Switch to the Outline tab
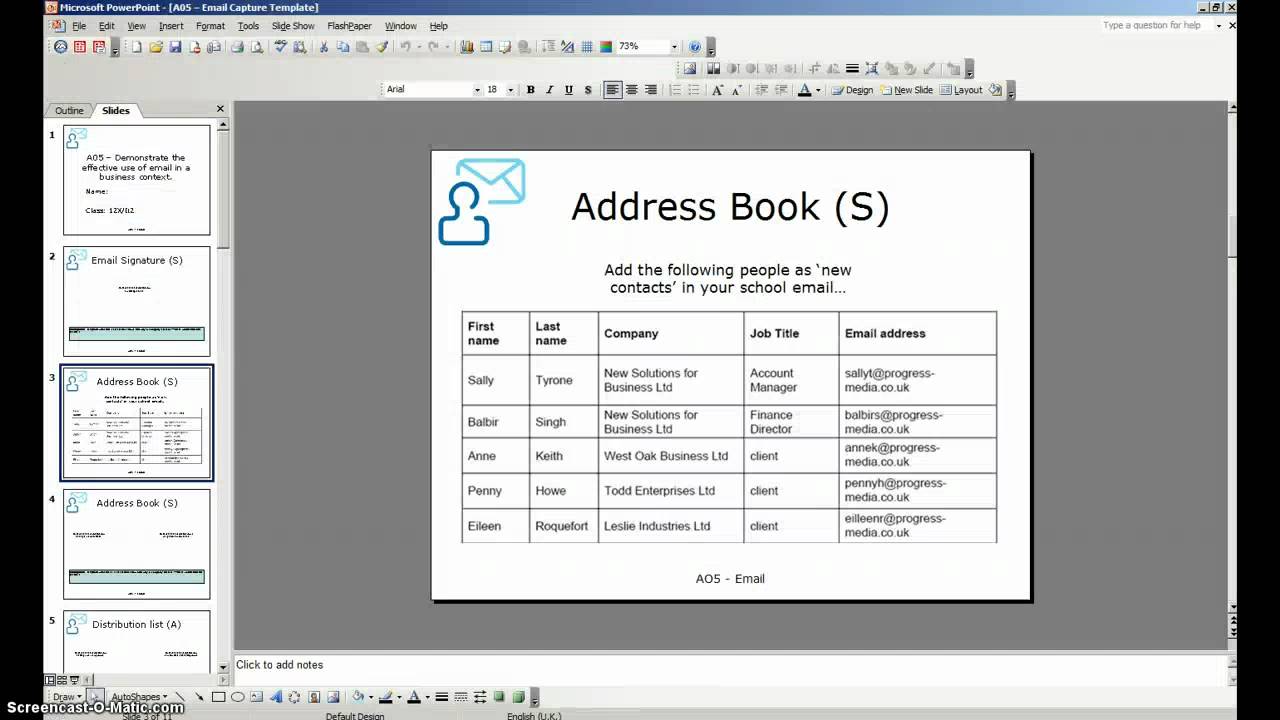 [69, 110]
